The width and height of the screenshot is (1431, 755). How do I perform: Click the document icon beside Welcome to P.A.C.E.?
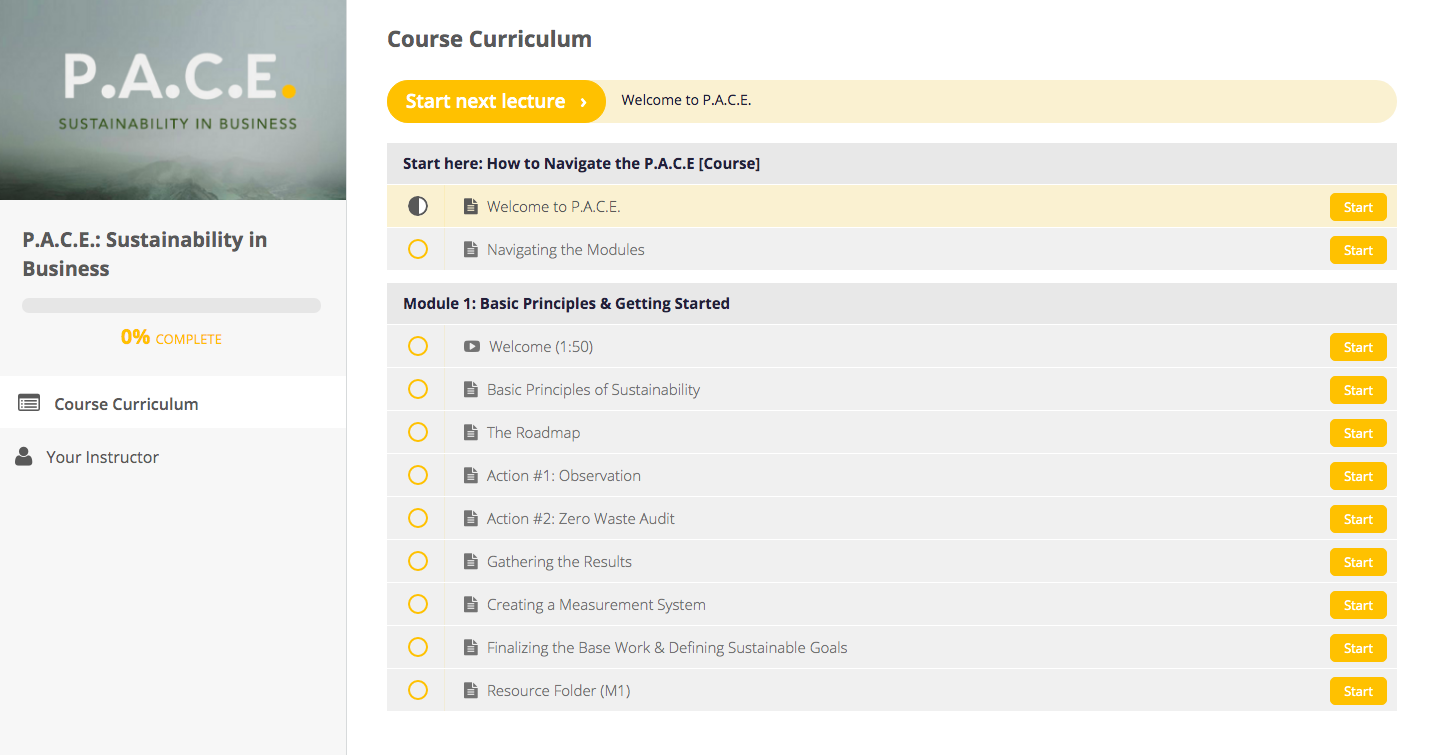tap(471, 207)
